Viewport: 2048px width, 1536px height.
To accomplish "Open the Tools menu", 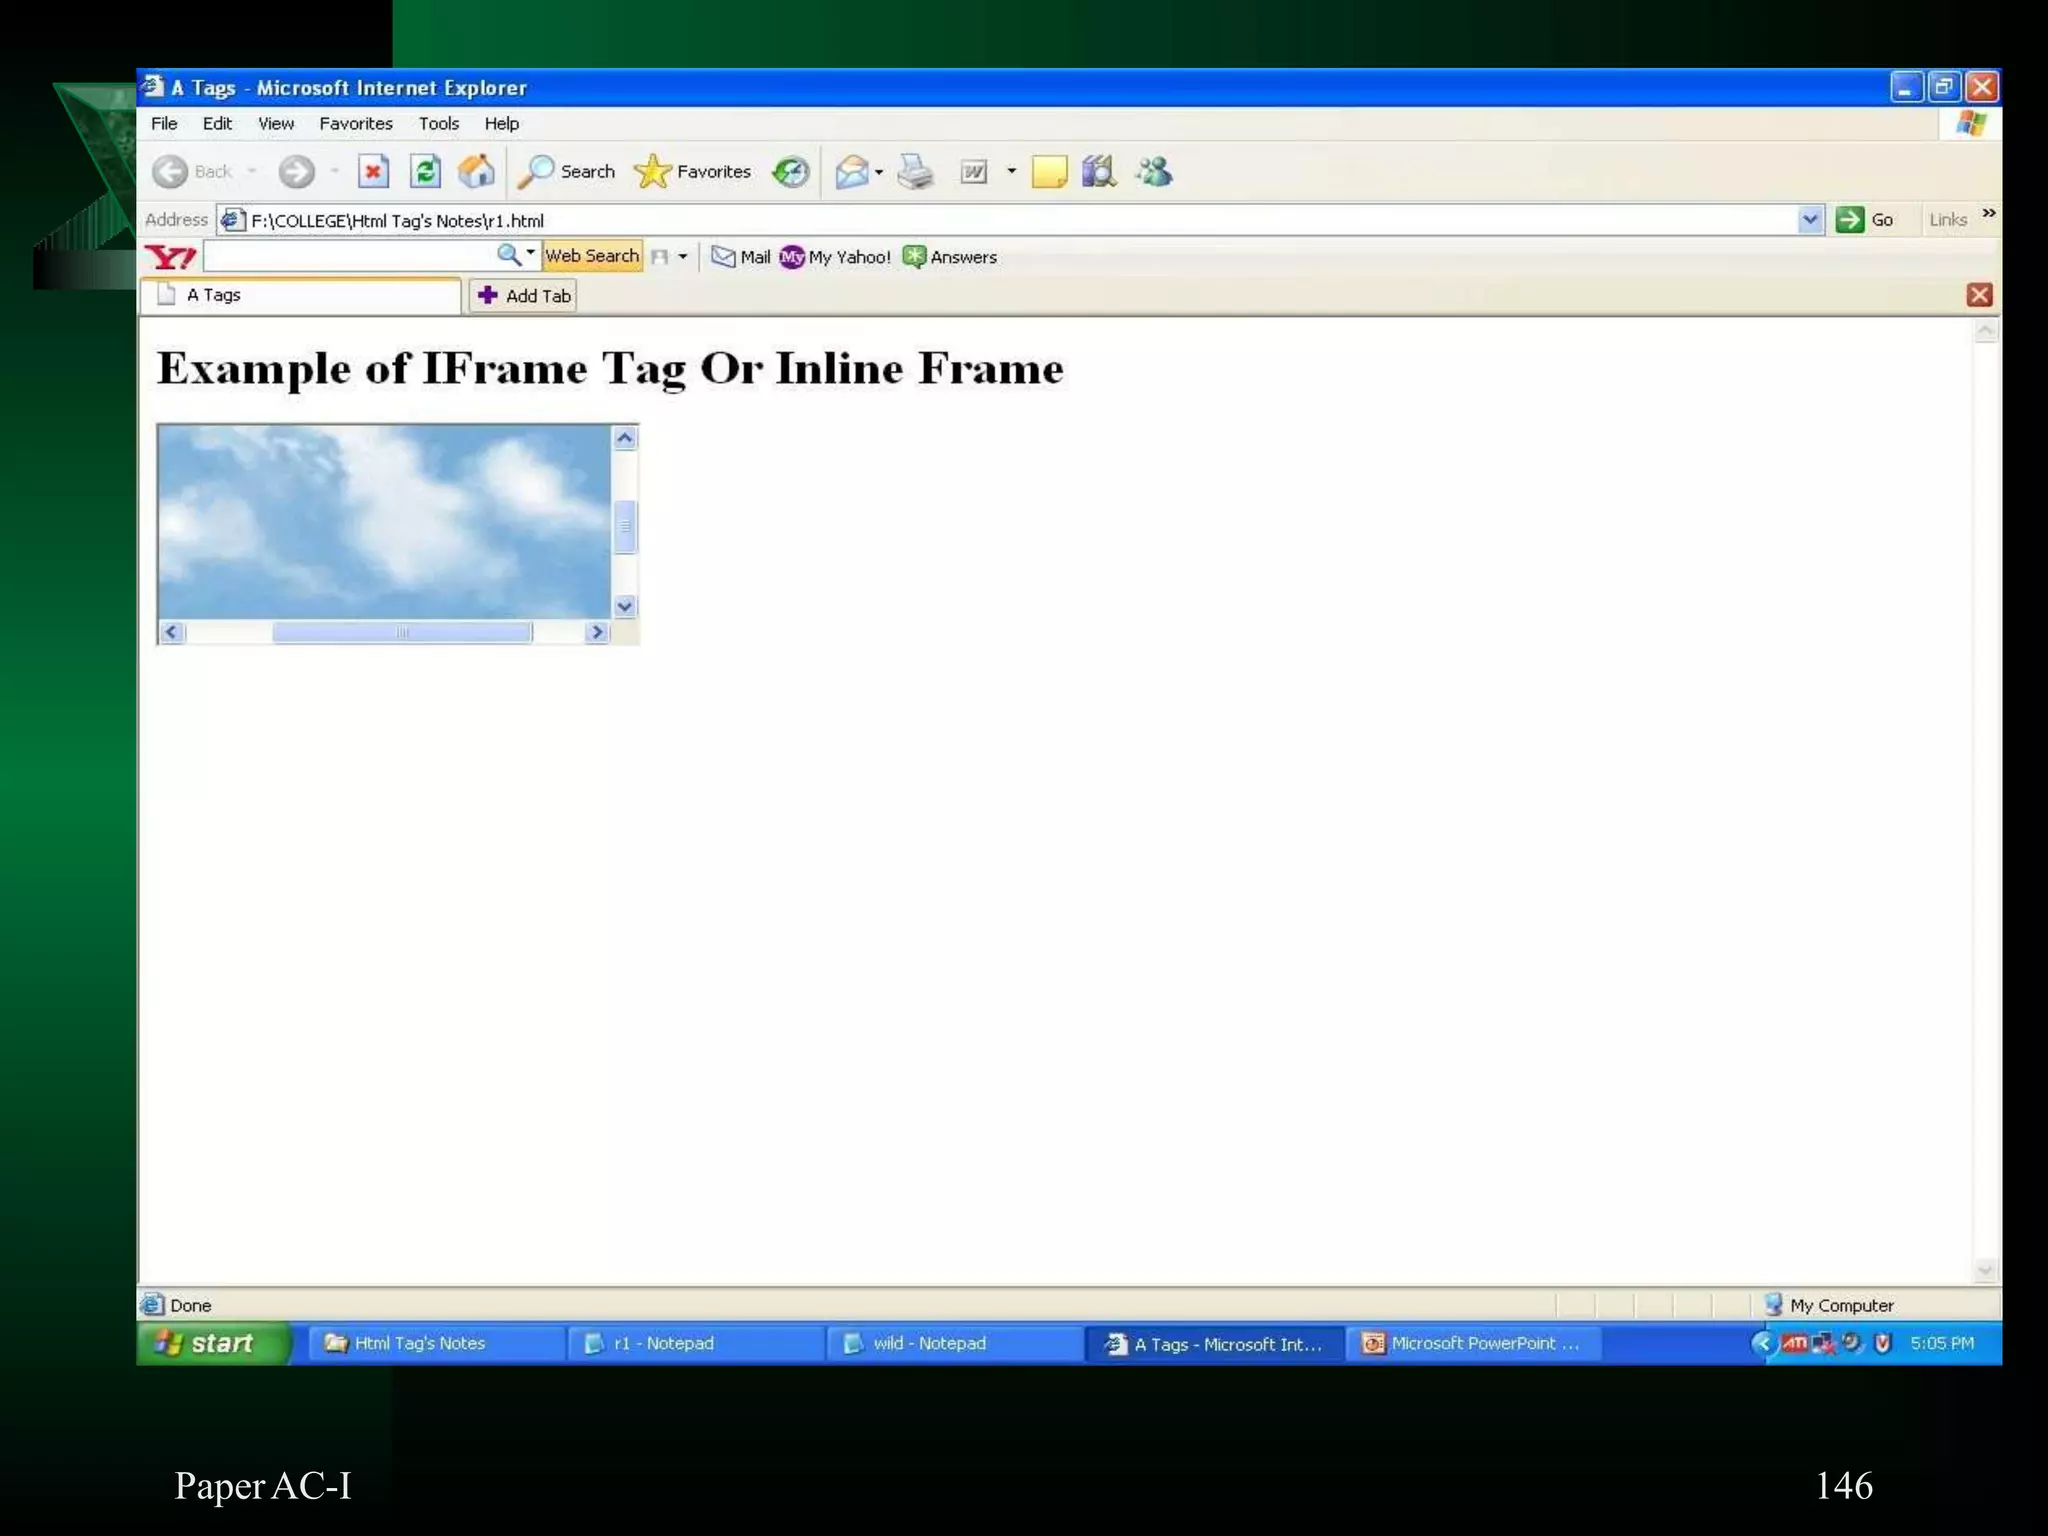I will coord(438,124).
